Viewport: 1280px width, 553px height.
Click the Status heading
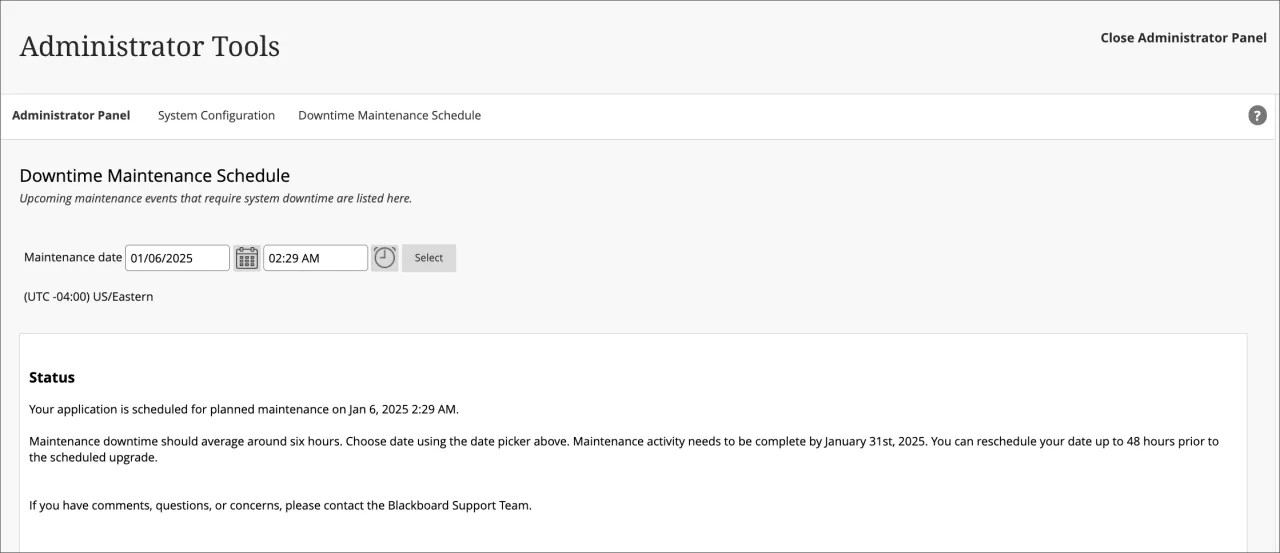(x=52, y=378)
